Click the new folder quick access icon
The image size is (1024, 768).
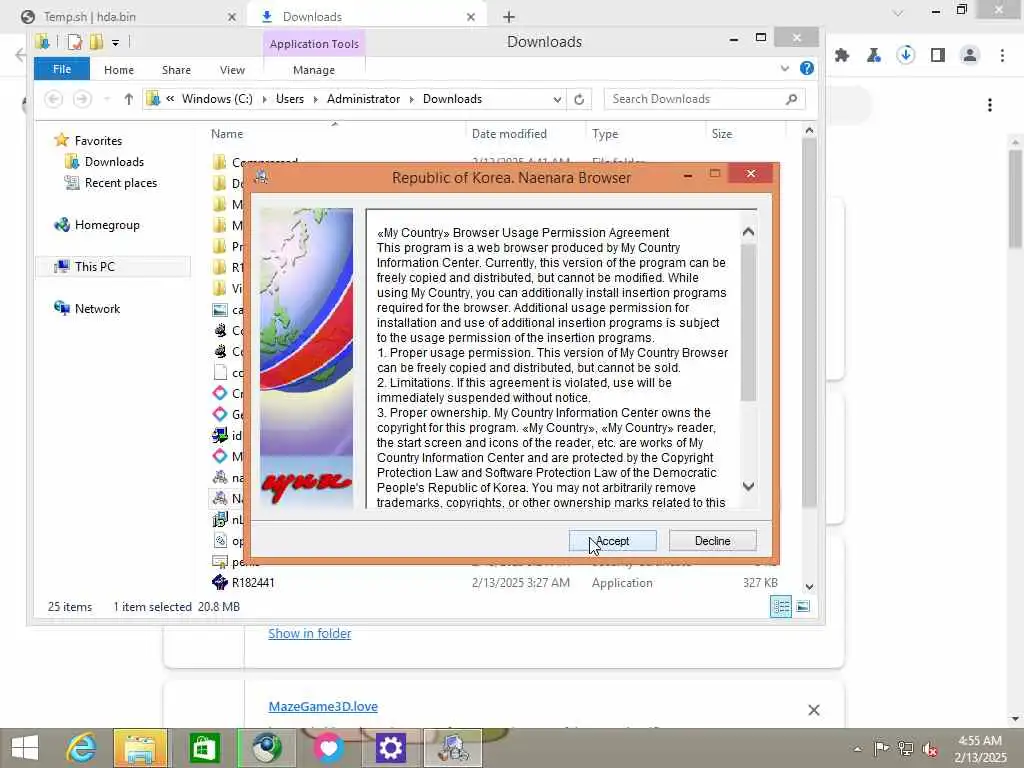pyautogui.click(x=96, y=42)
